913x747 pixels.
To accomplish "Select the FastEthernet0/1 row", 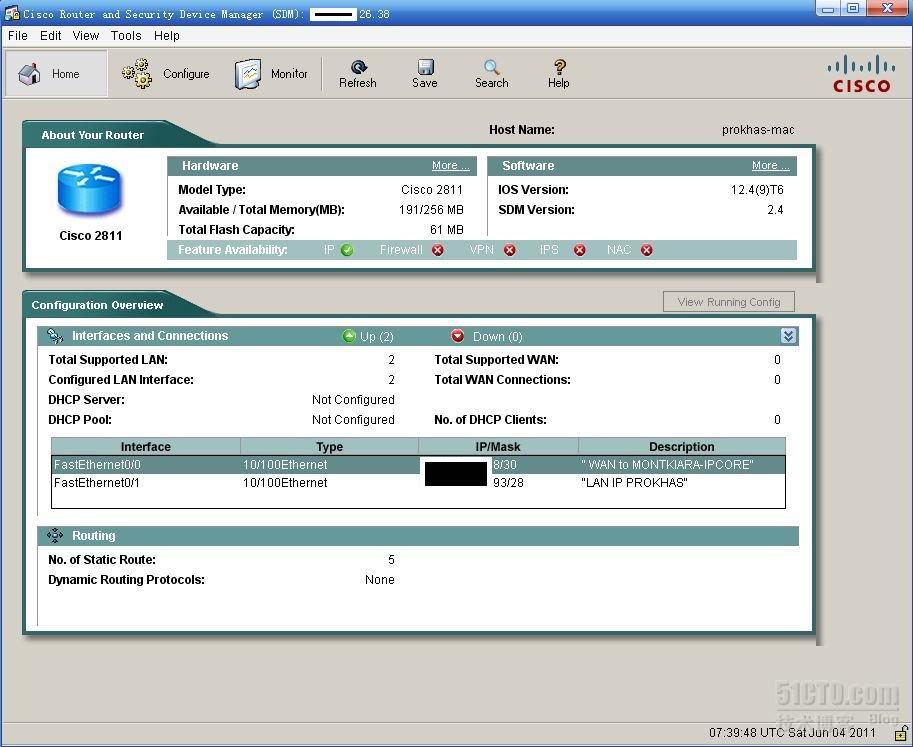I will [418, 483].
